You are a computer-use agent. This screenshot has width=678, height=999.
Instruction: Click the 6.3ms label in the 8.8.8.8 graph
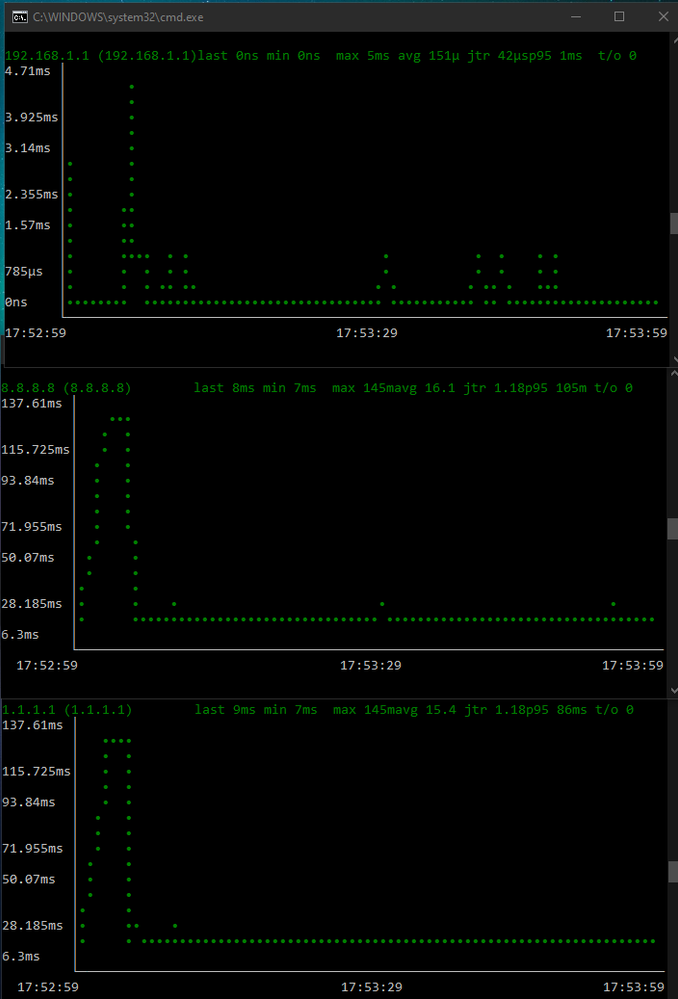pos(20,635)
